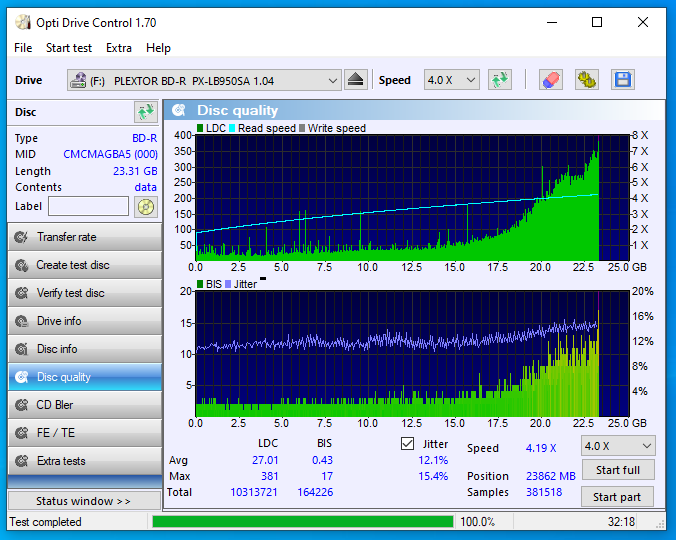Screen dimensions: 676x540
Task: Open the CD Bler test
Action: tap(85, 405)
